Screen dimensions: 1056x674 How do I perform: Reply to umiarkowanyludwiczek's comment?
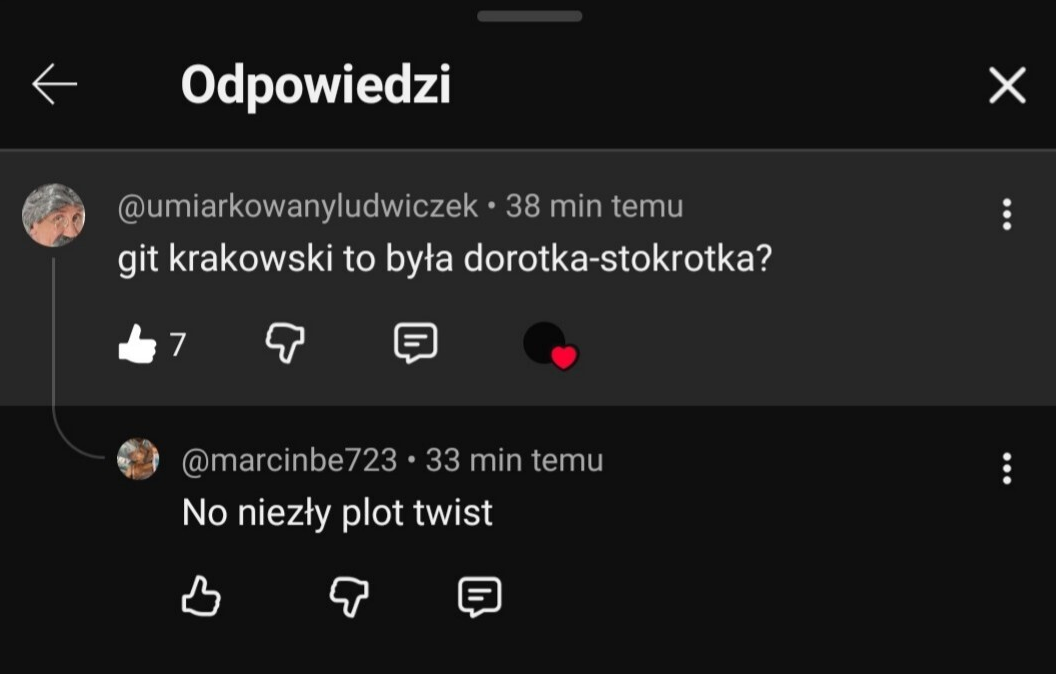415,344
